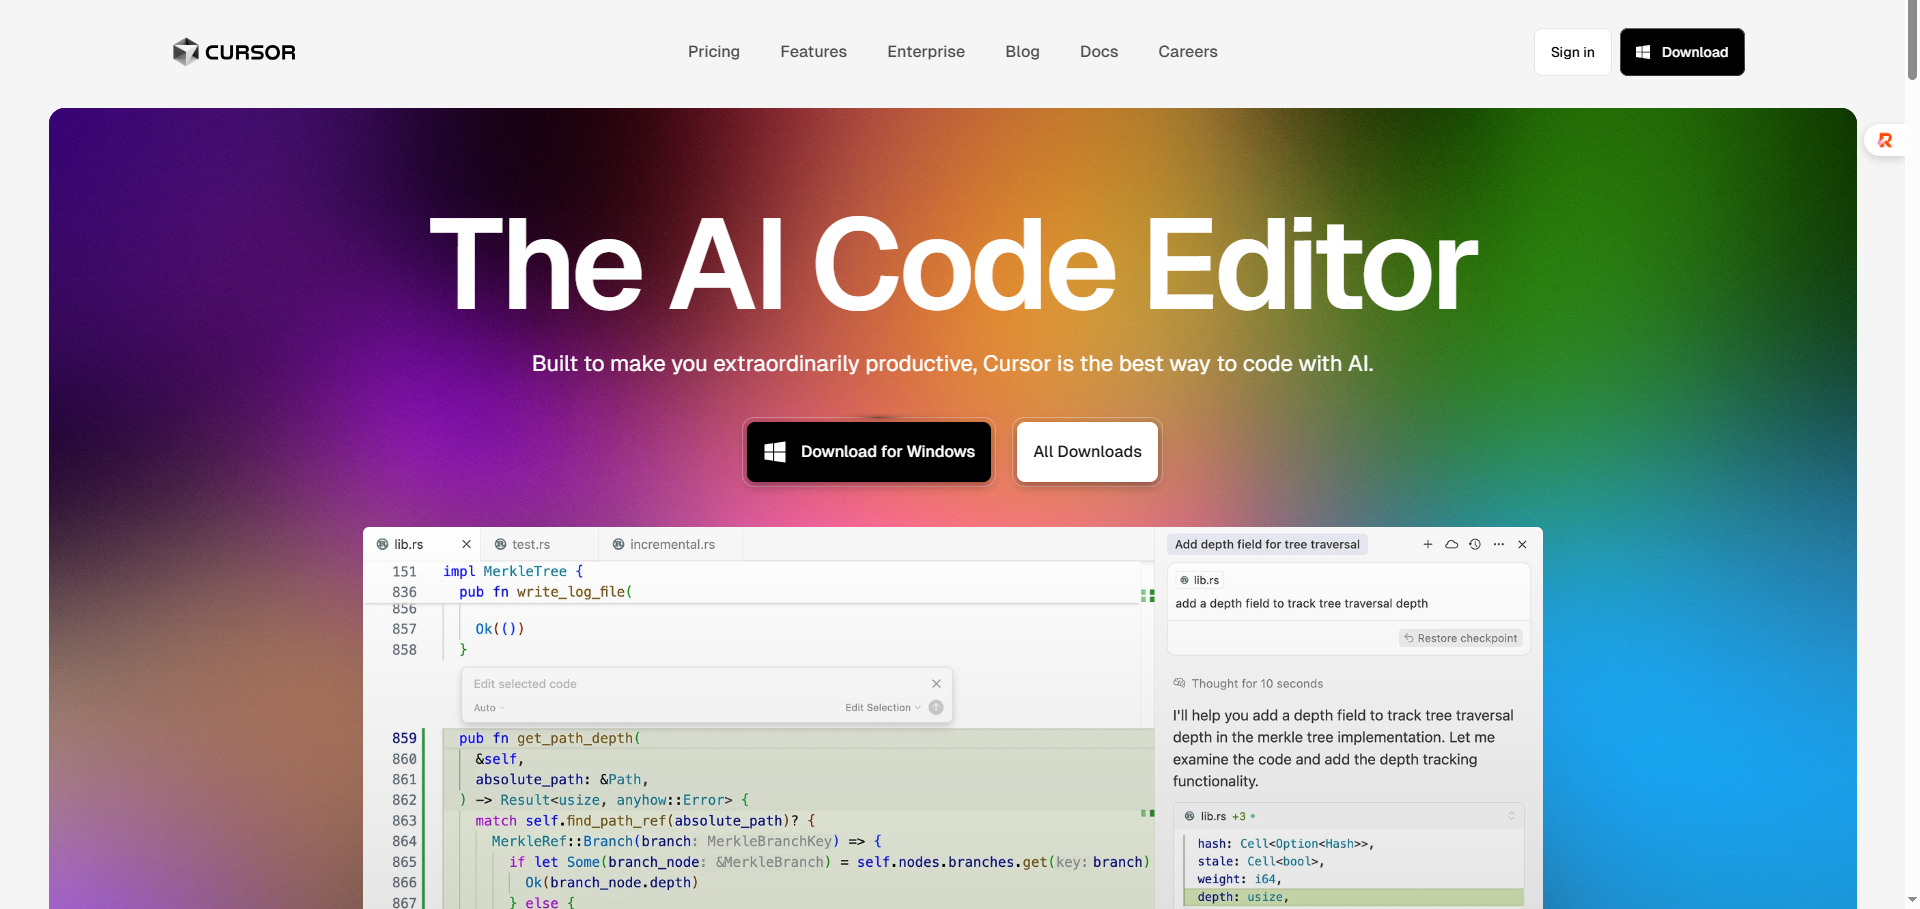This screenshot has height=909, width=1920.
Task: Click 'Ok(branch_node.depth)' code line
Action: tap(612, 883)
